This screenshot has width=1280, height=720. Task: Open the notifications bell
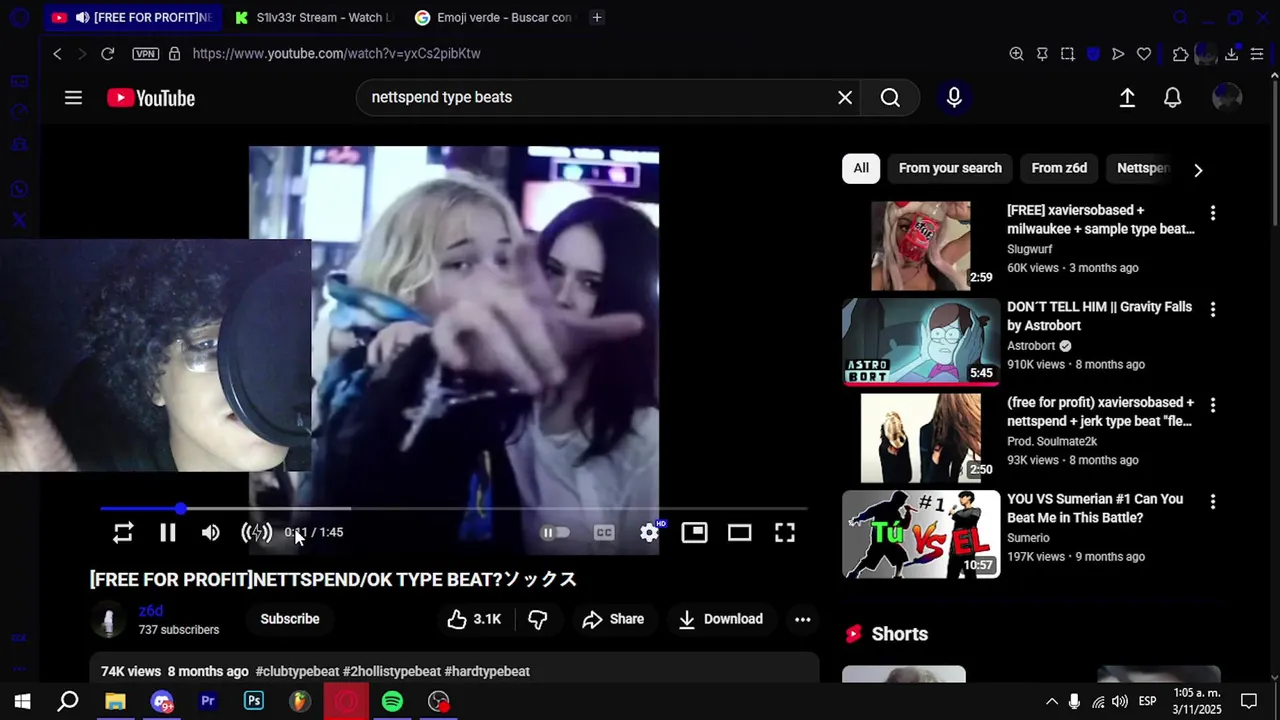click(1173, 98)
